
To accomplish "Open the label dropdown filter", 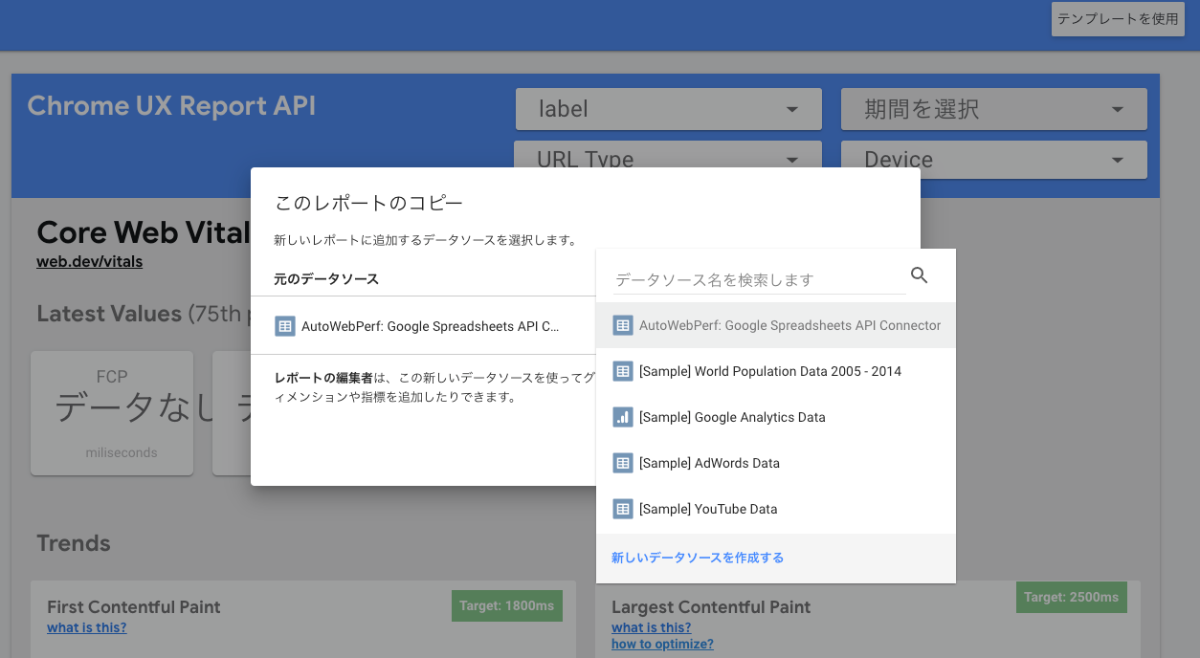I will tap(668, 109).
